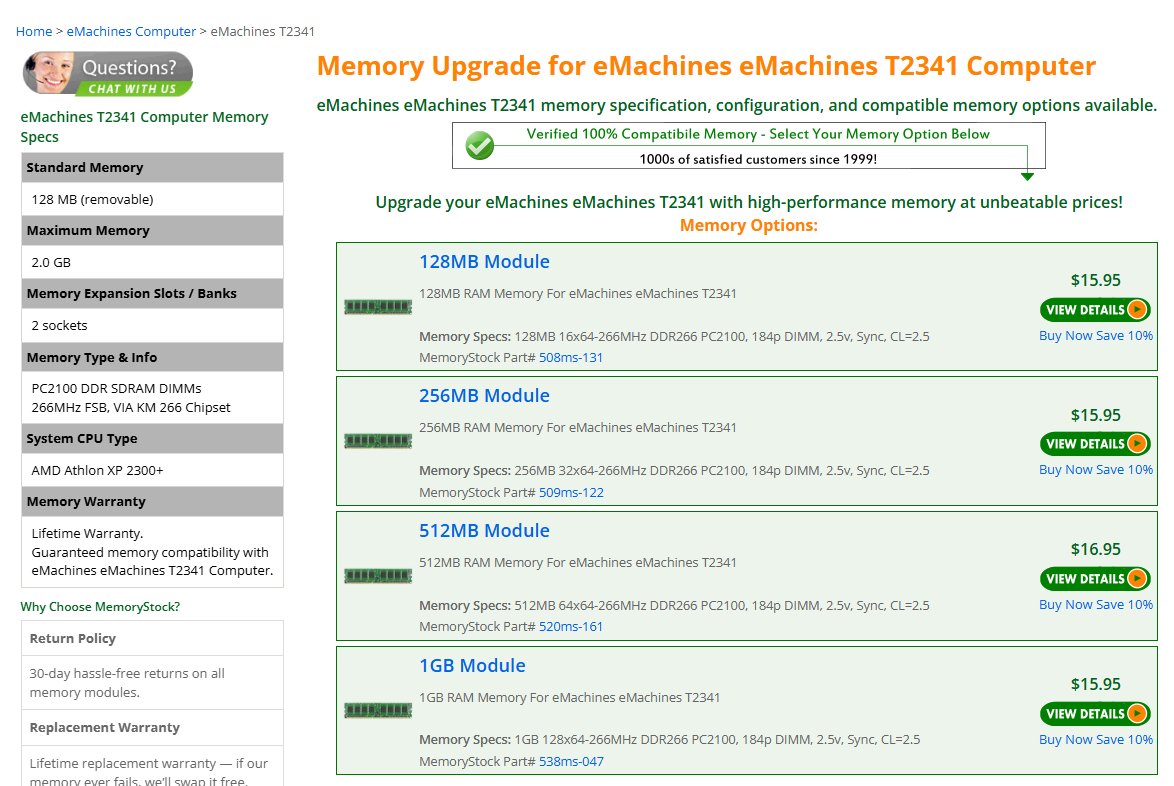Click the Why Choose MemoryStock? heading
Viewport: 1174px width, 786px height.
[x=100, y=607]
